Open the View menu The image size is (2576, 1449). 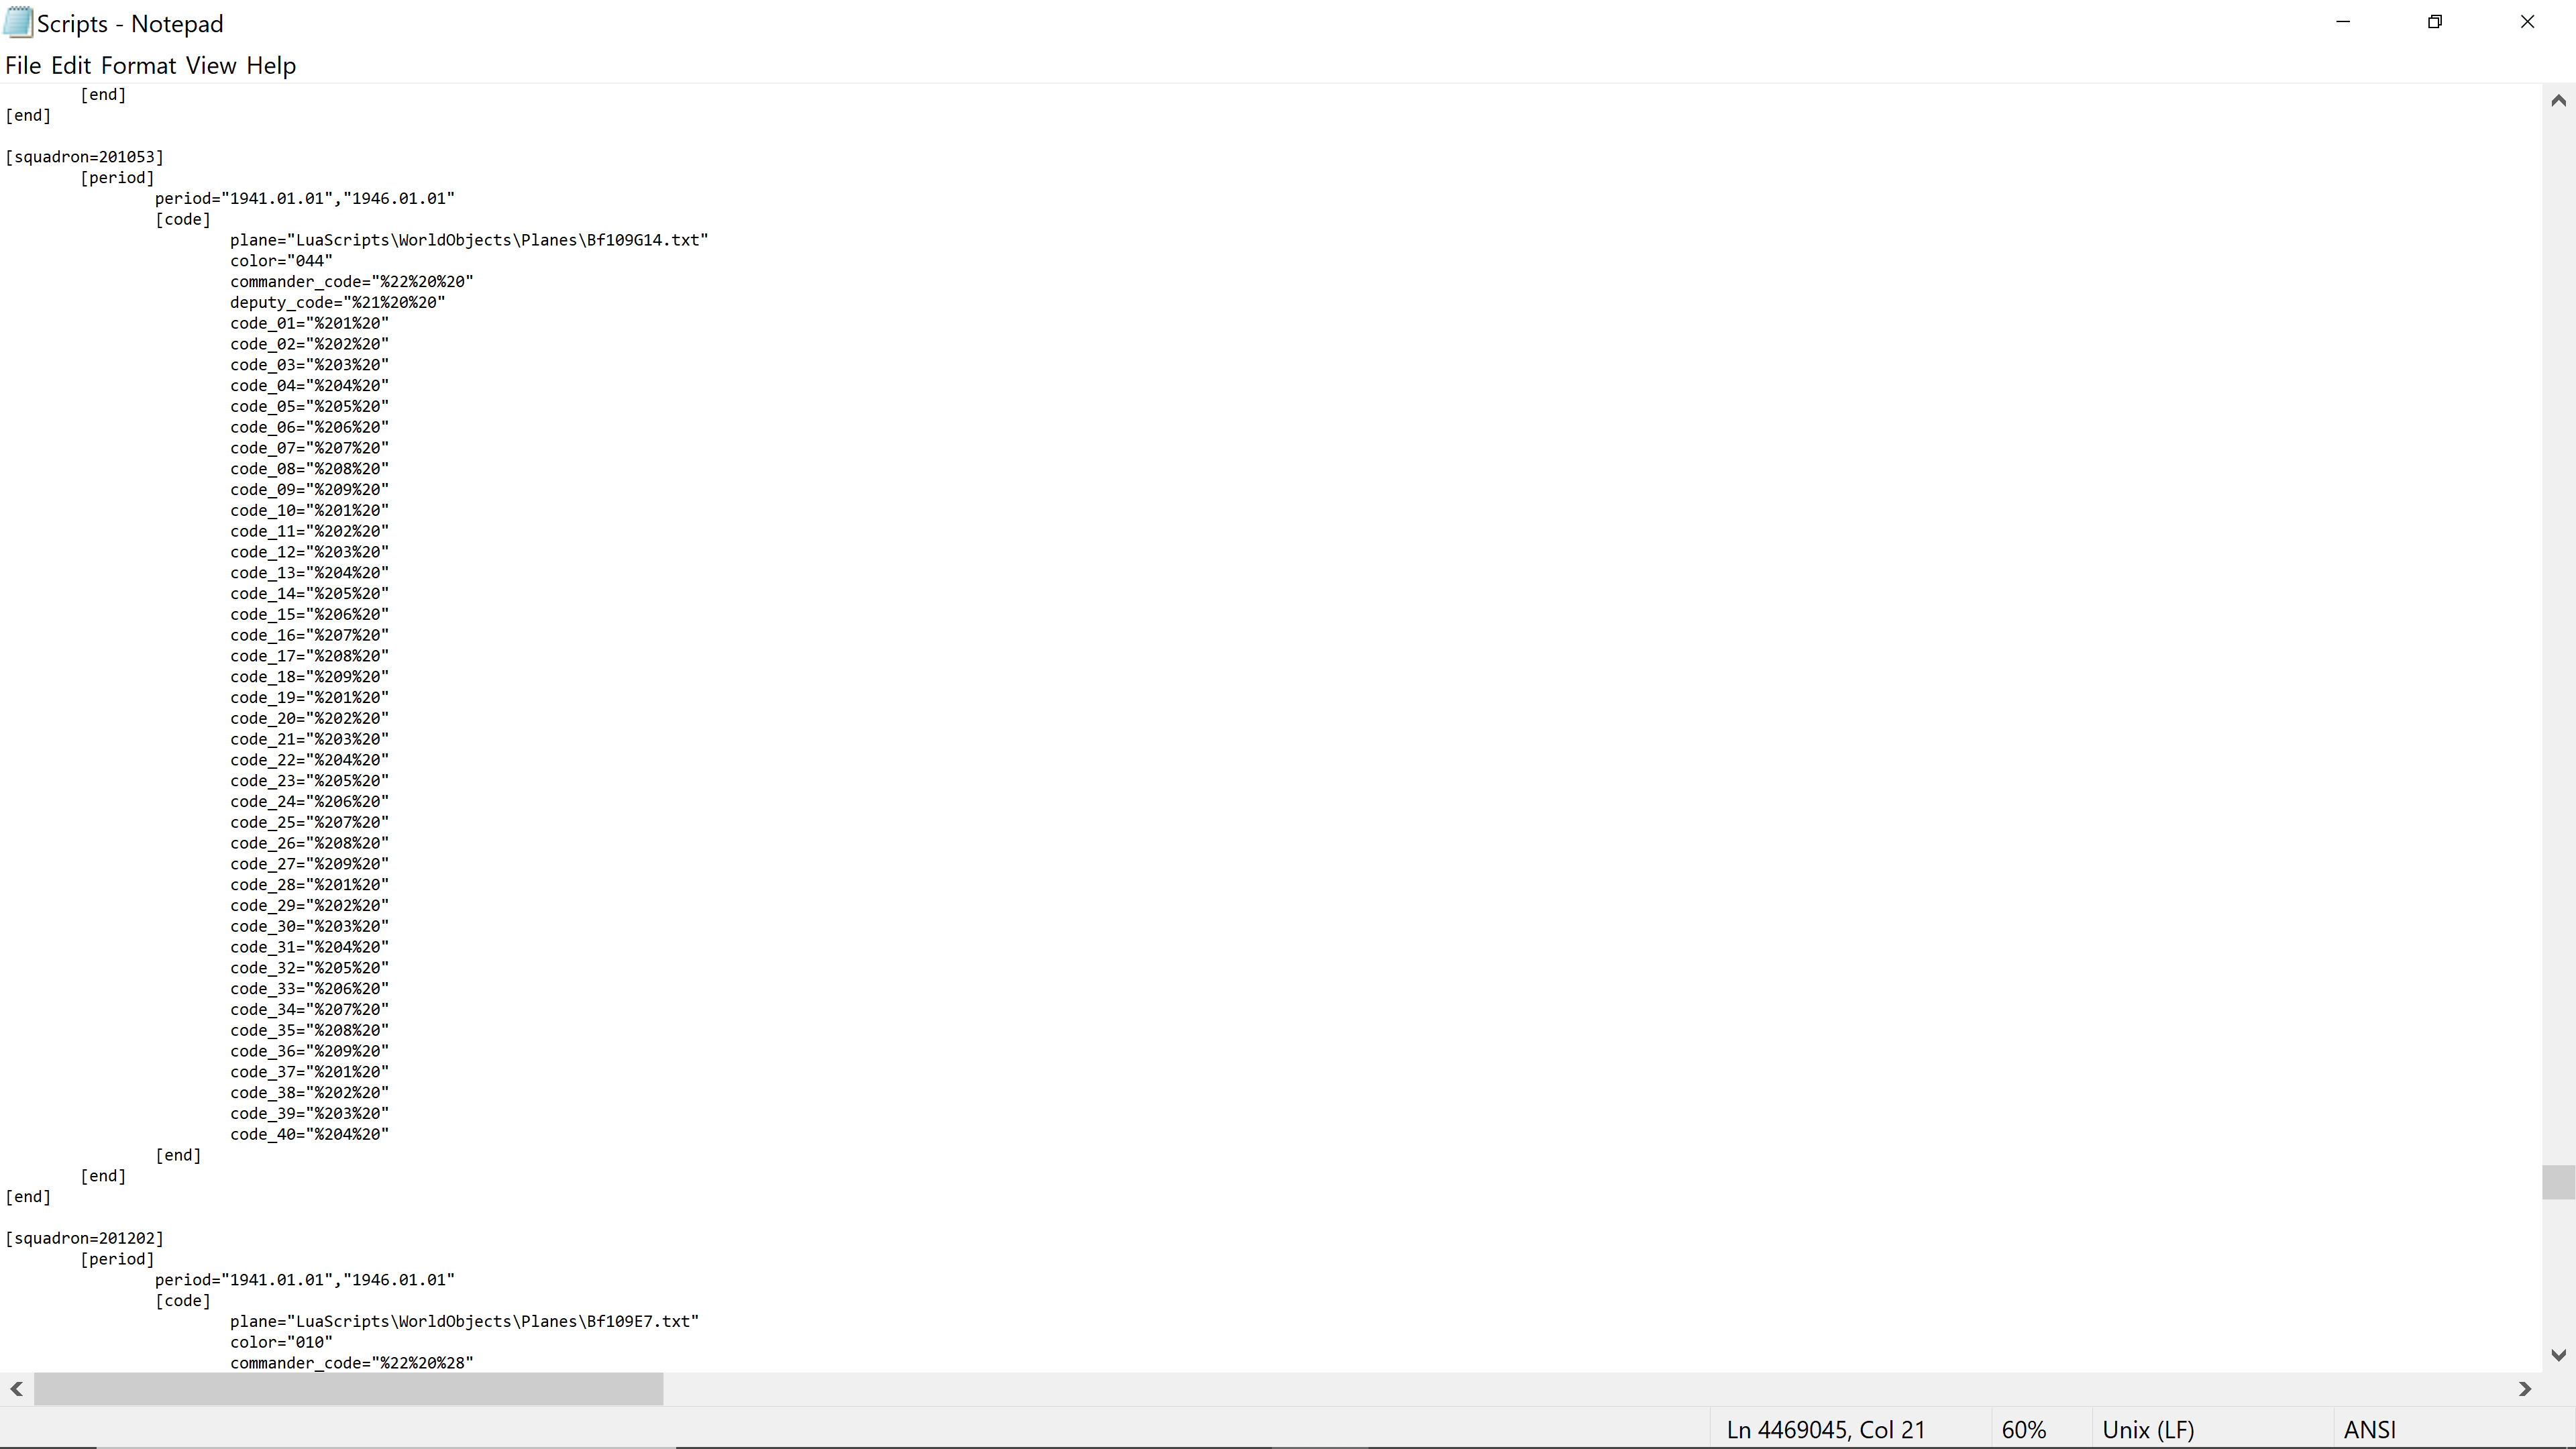coord(211,66)
